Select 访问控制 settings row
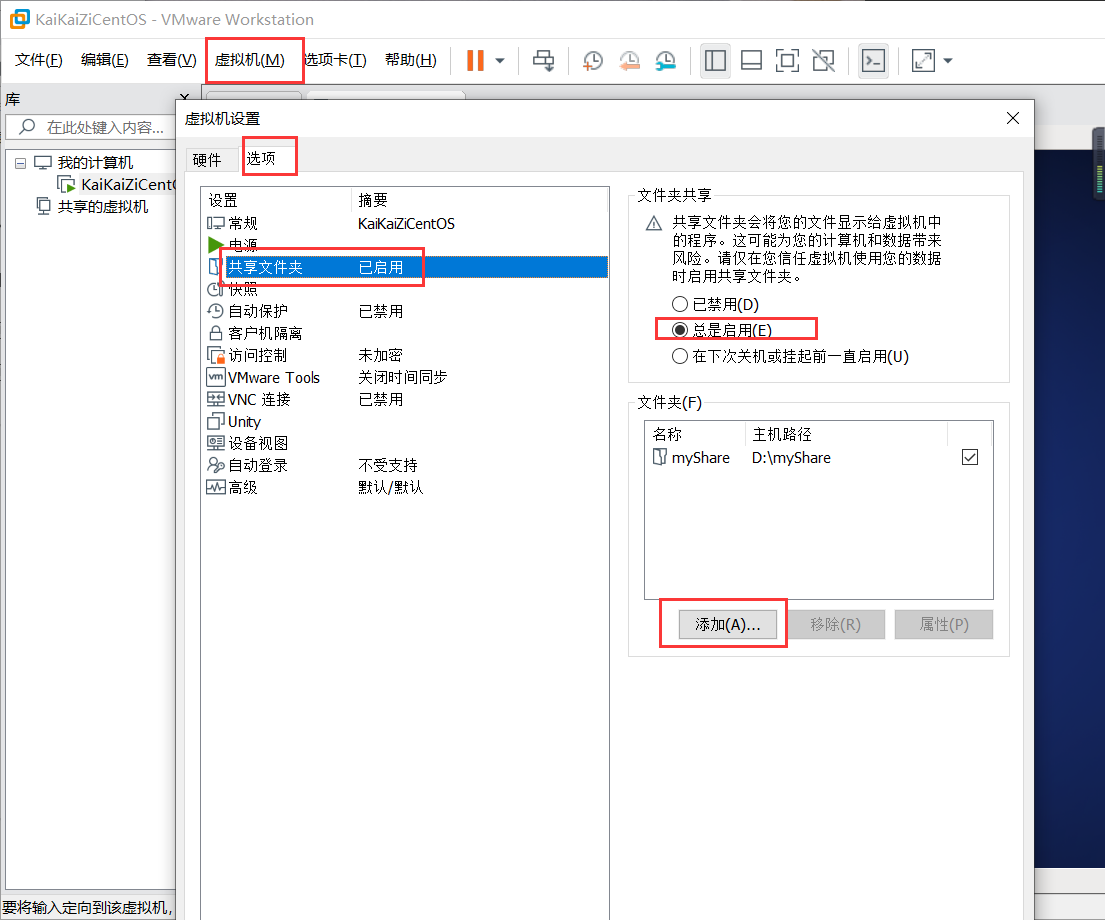The image size is (1105, 920). [404, 355]
